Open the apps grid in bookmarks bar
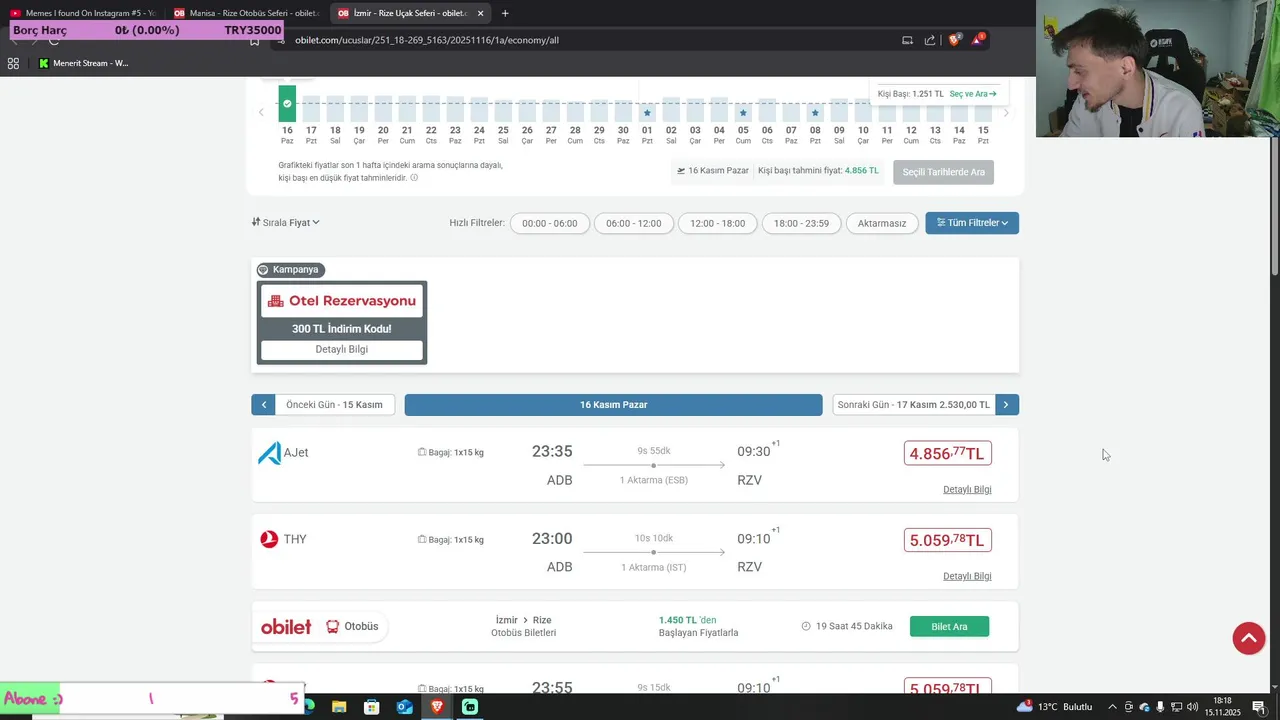This screenshot has width=1280, height=720. tap(13, 63)
